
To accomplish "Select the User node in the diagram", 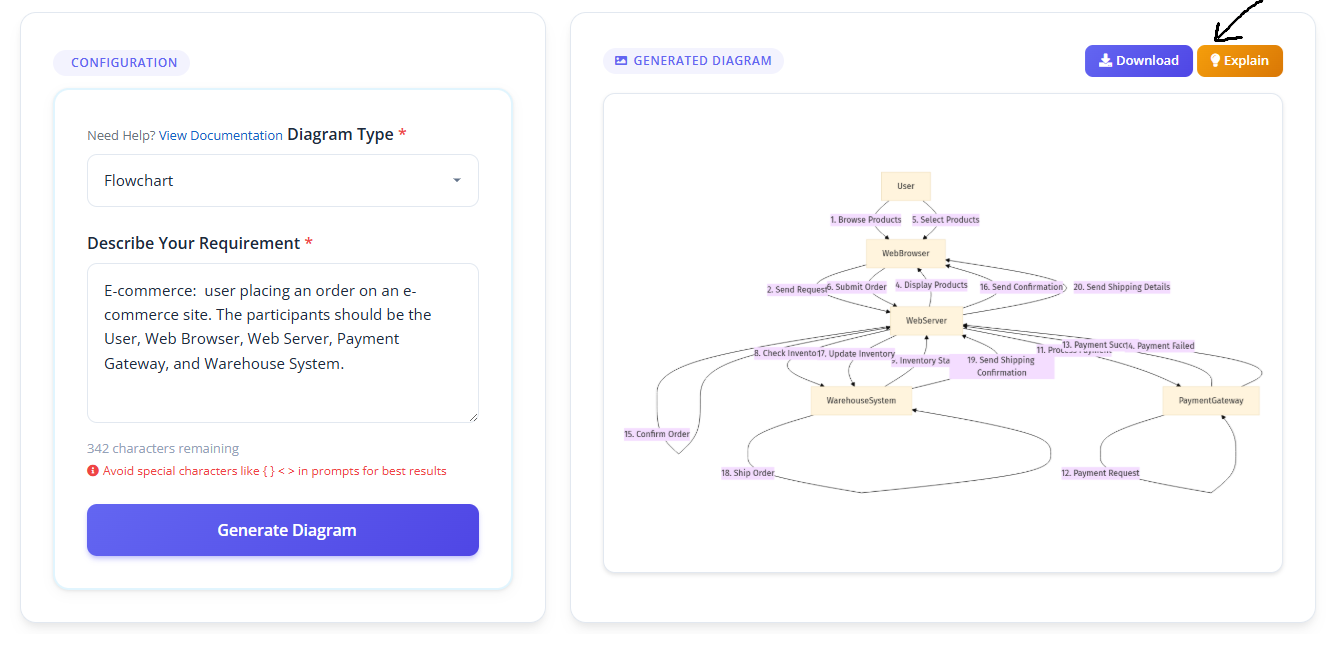I will point(906,186).
